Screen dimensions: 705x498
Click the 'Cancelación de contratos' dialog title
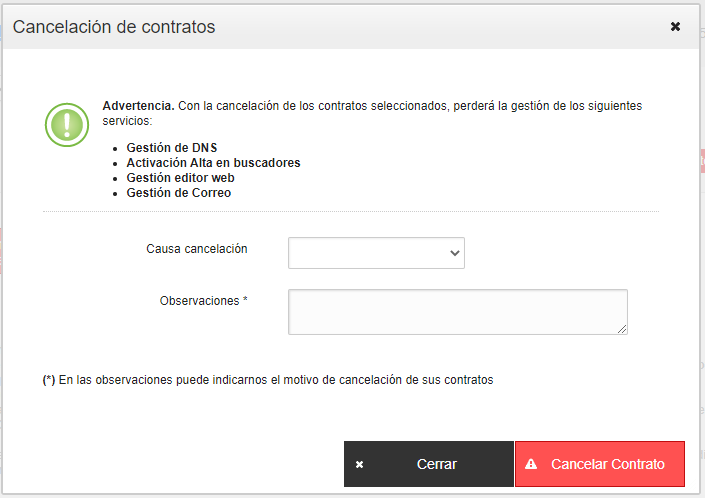pyautogui.click(x=114, y=27)
